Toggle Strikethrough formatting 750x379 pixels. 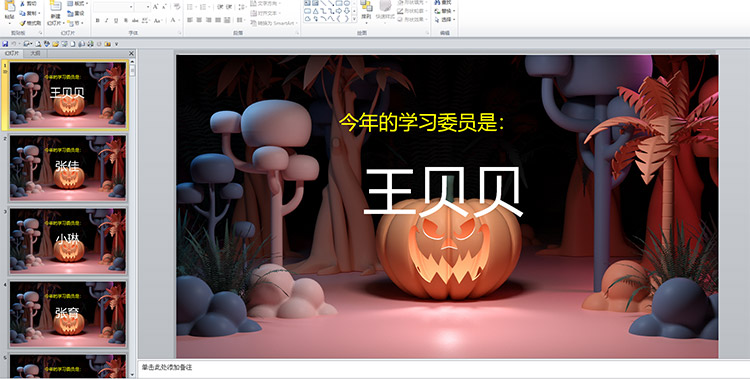[135, 21]
